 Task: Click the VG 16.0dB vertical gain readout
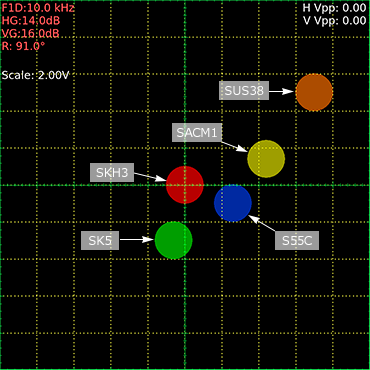[x=31, y=33]
